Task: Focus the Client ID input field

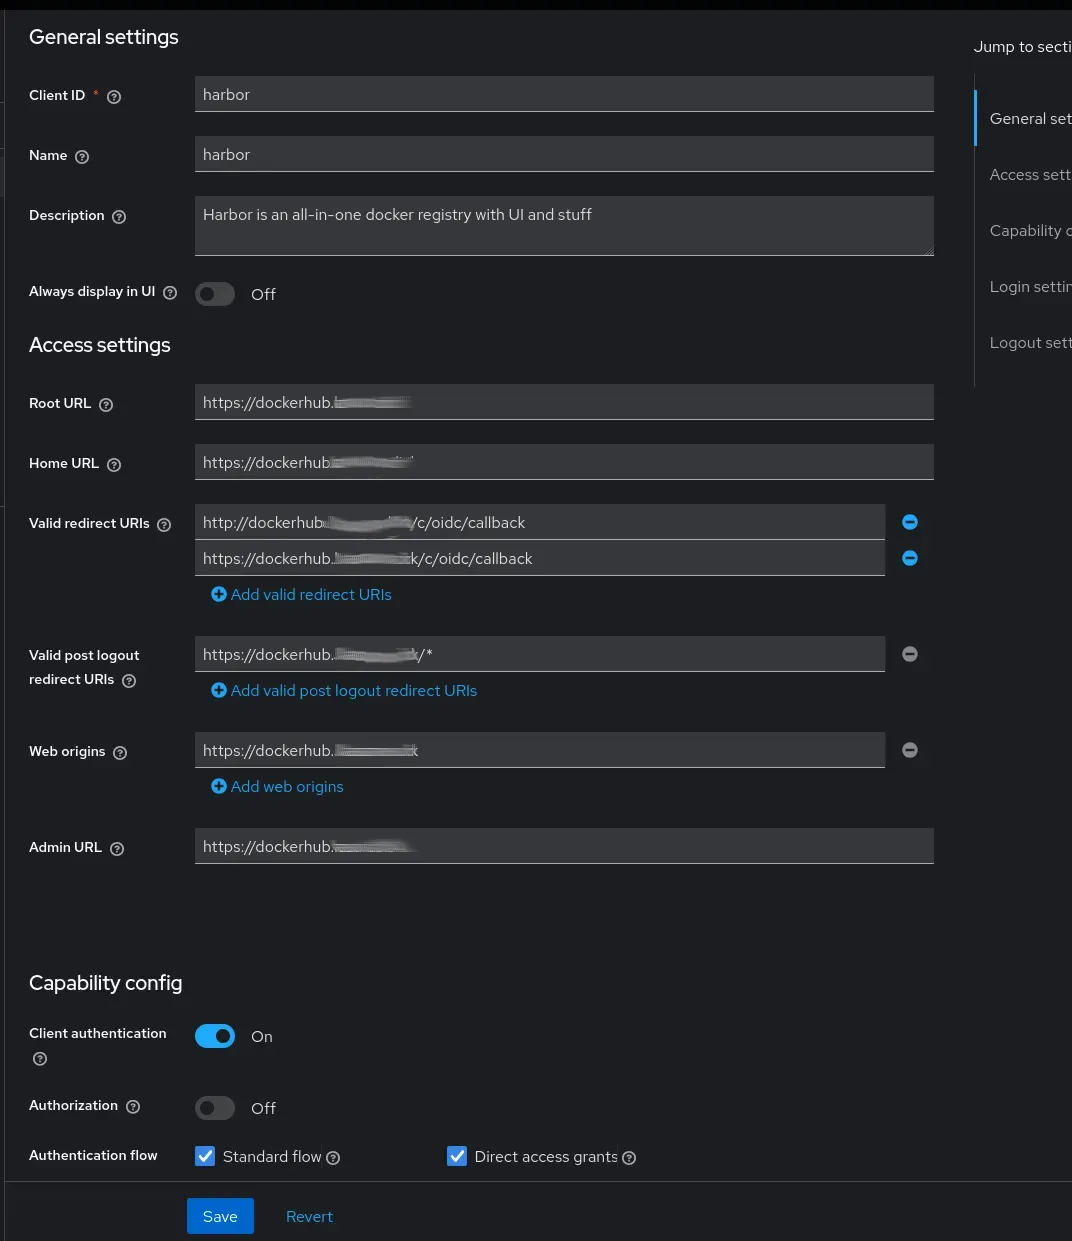Action: pyautogui.click(x=564, y=94)
